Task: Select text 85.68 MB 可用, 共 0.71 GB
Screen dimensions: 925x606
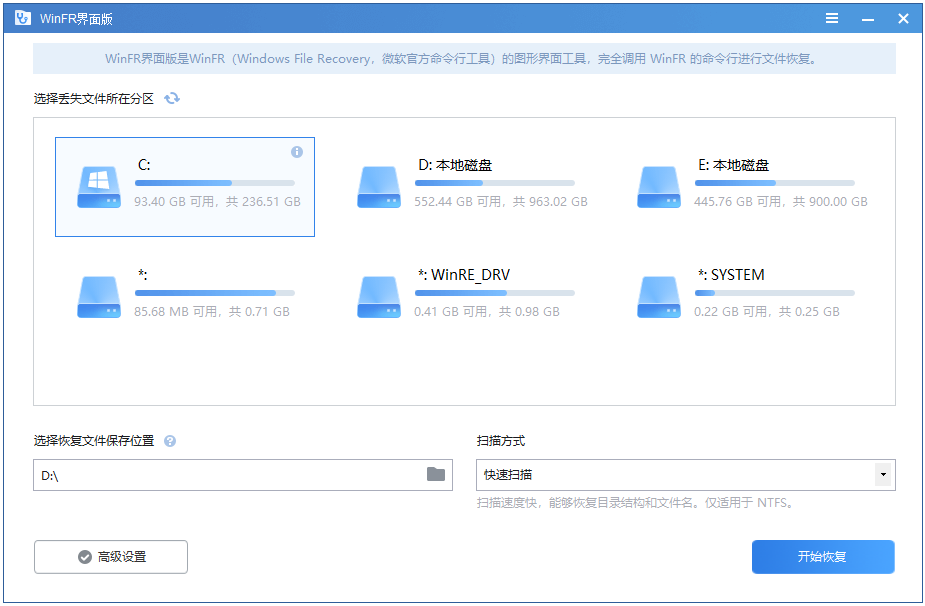Action: [212, 312]
